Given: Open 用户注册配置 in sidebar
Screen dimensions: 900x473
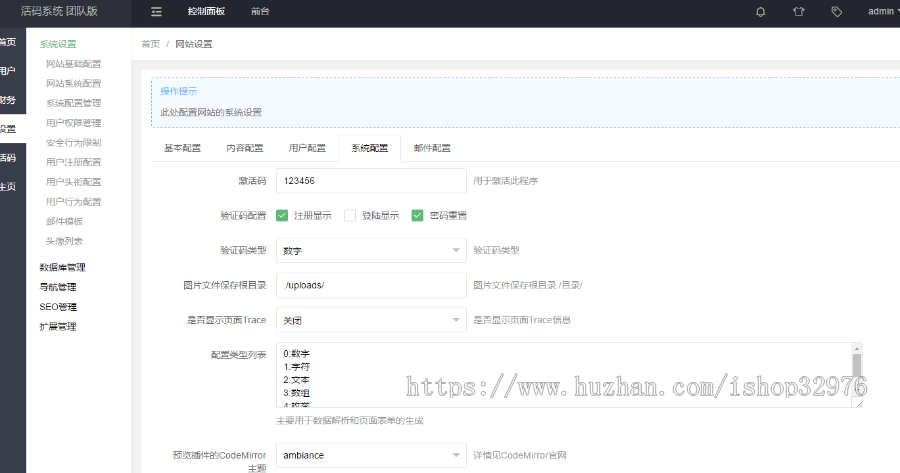Looking at the screenshot, I should pos(73,162).
